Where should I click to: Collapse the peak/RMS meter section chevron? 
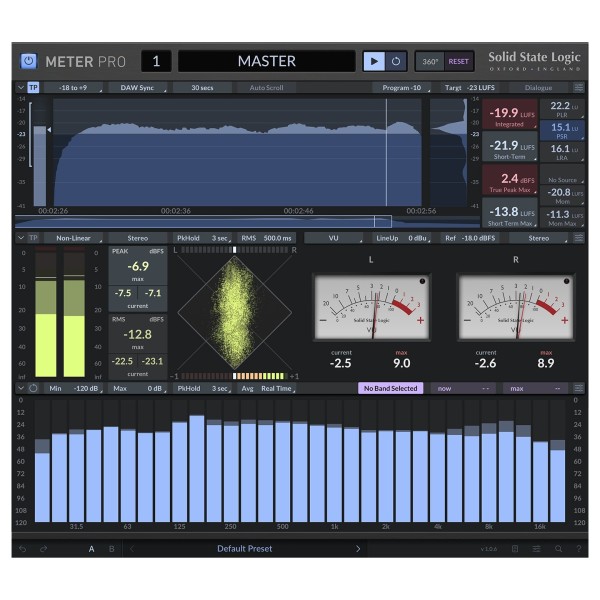(21, 238)
